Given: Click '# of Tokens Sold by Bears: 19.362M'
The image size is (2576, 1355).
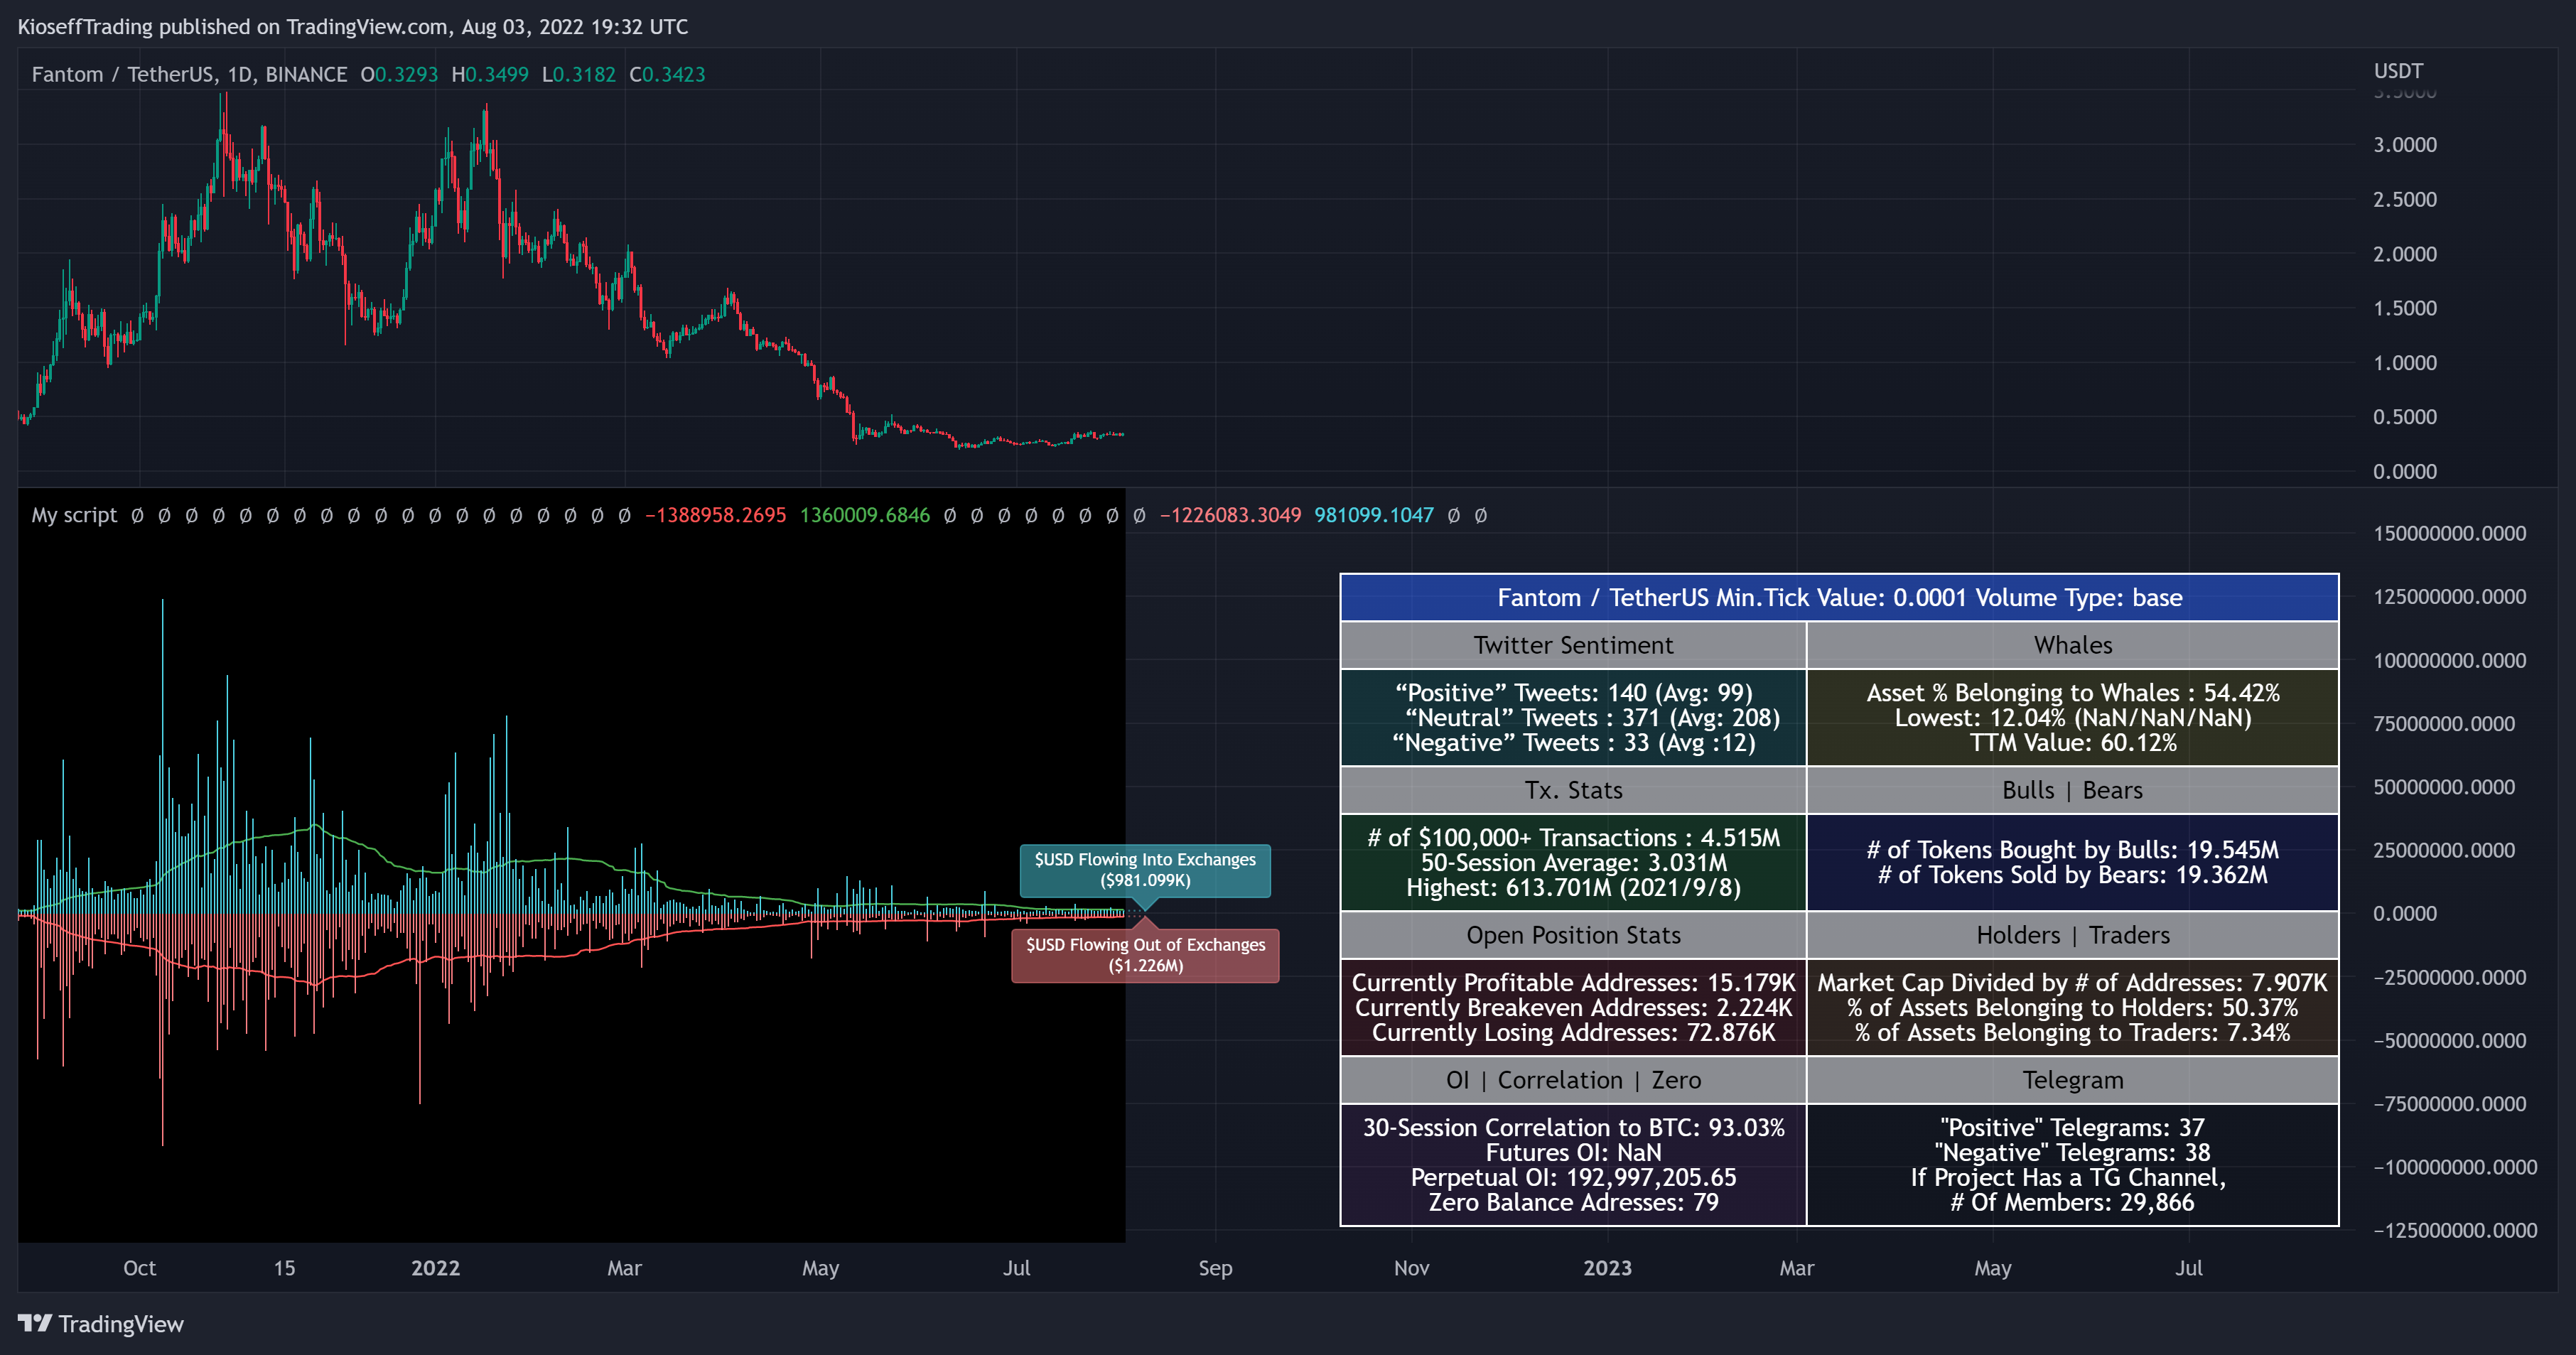Looking at the screenshot, I should (x=2073, y=875).
